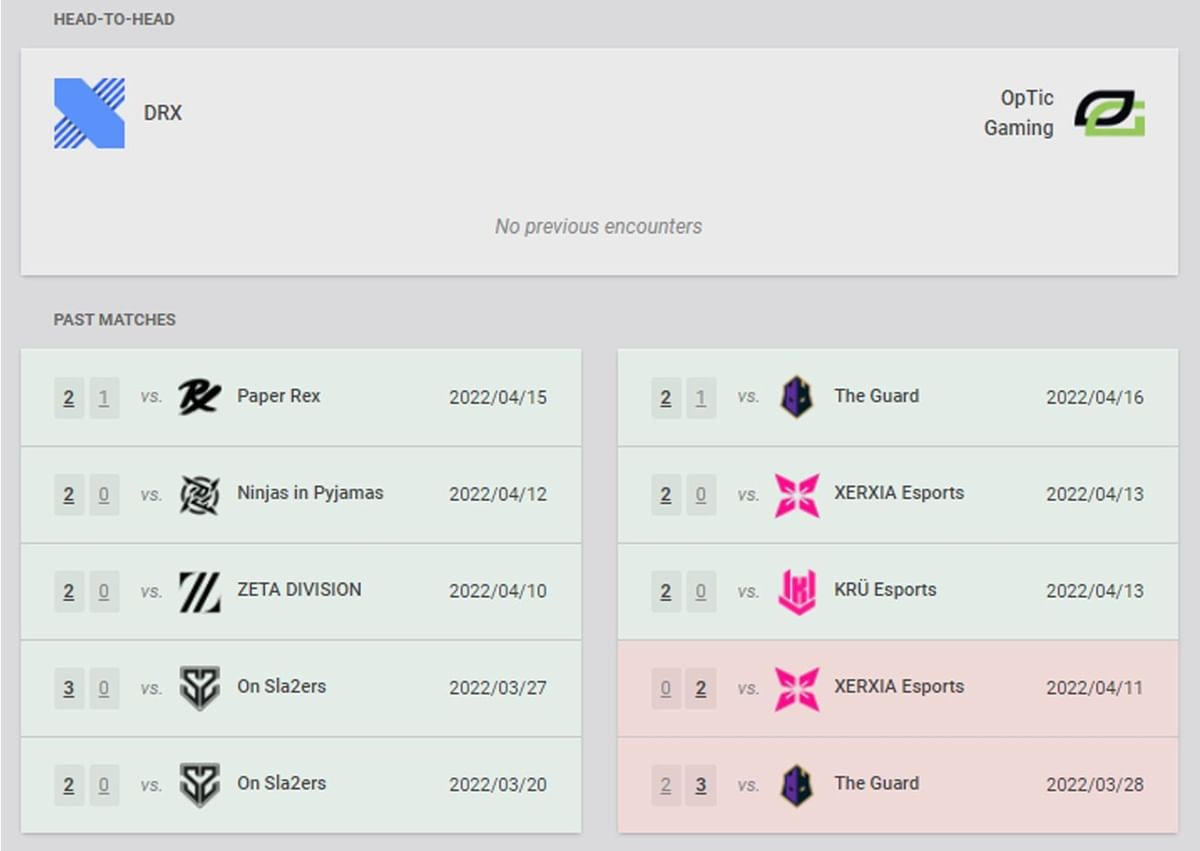Image resolution: width=1200 pixels, height=851 pixels.
Task: Click The Guard team logo
Action: click(796, 396)
